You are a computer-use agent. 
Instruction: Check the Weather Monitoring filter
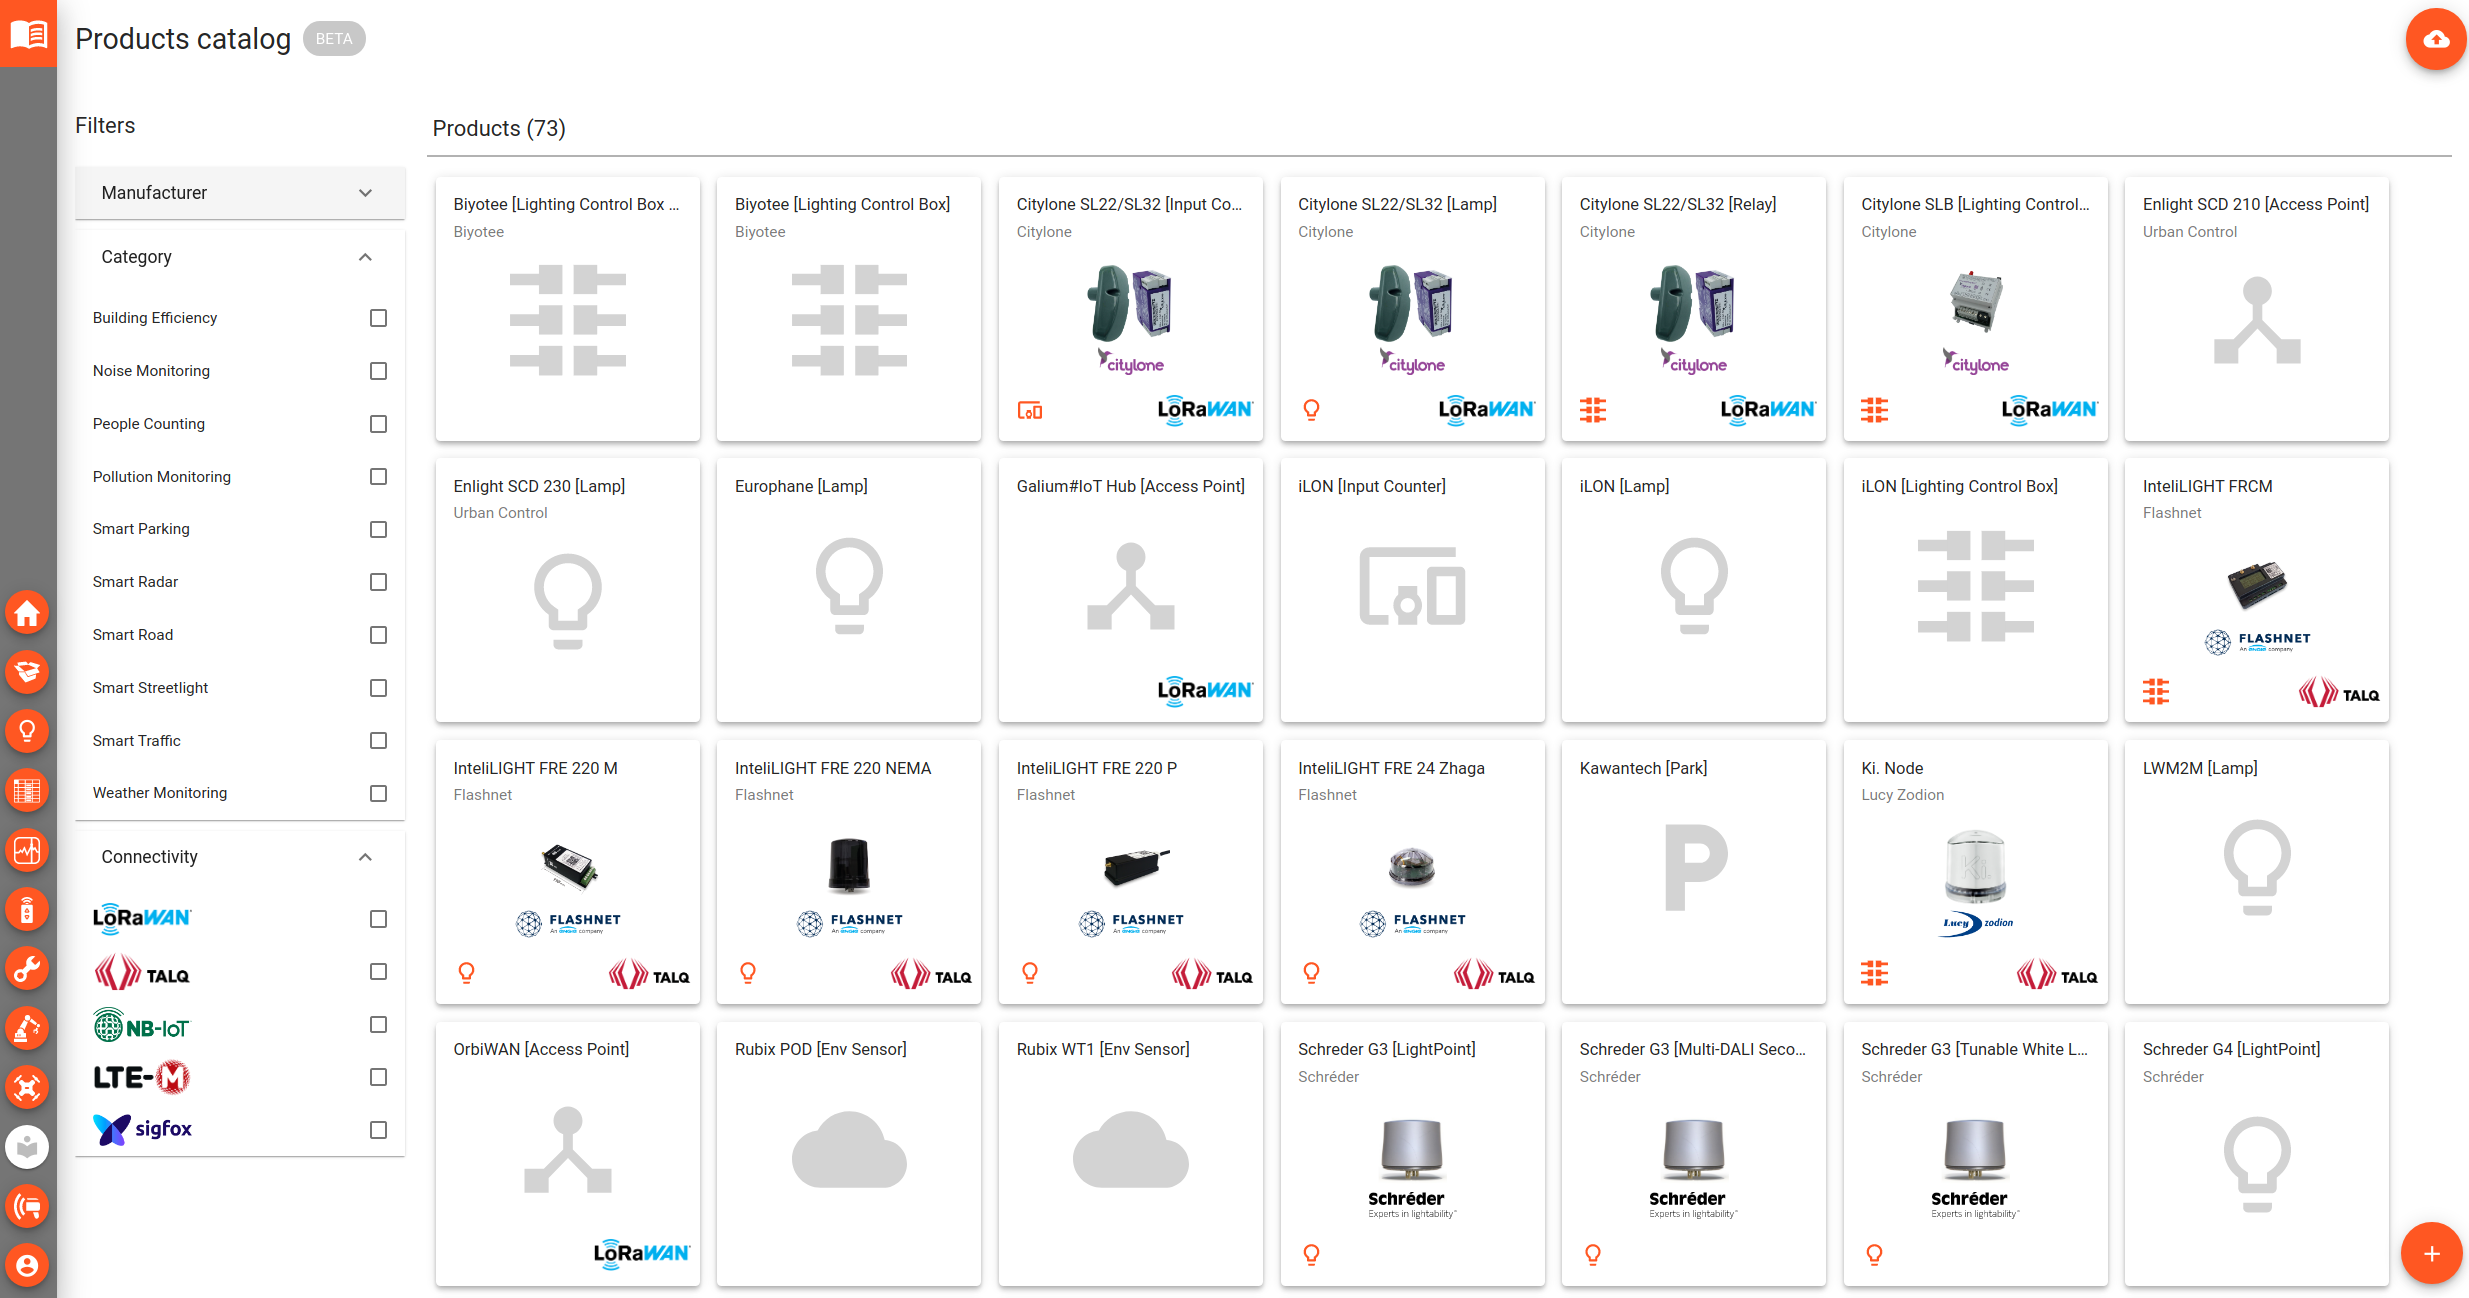click(378, 793)
